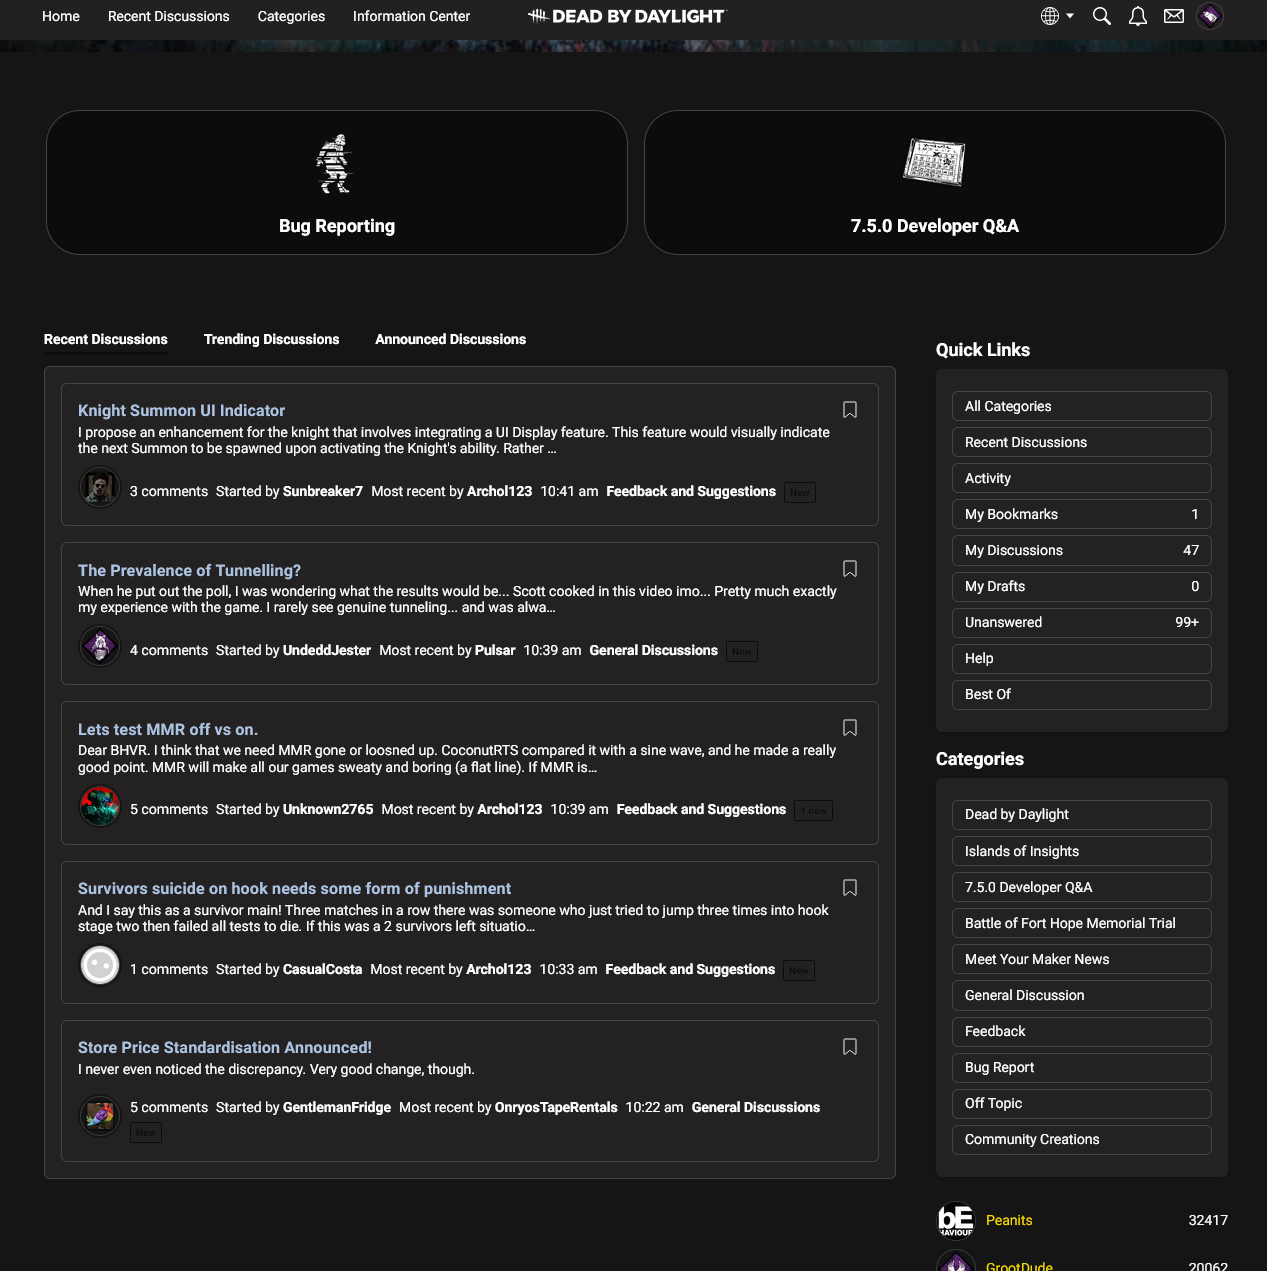Open GentlemanFridge's avatar
Viewport: 1267px width, 1271px height.
[100, 1115]
